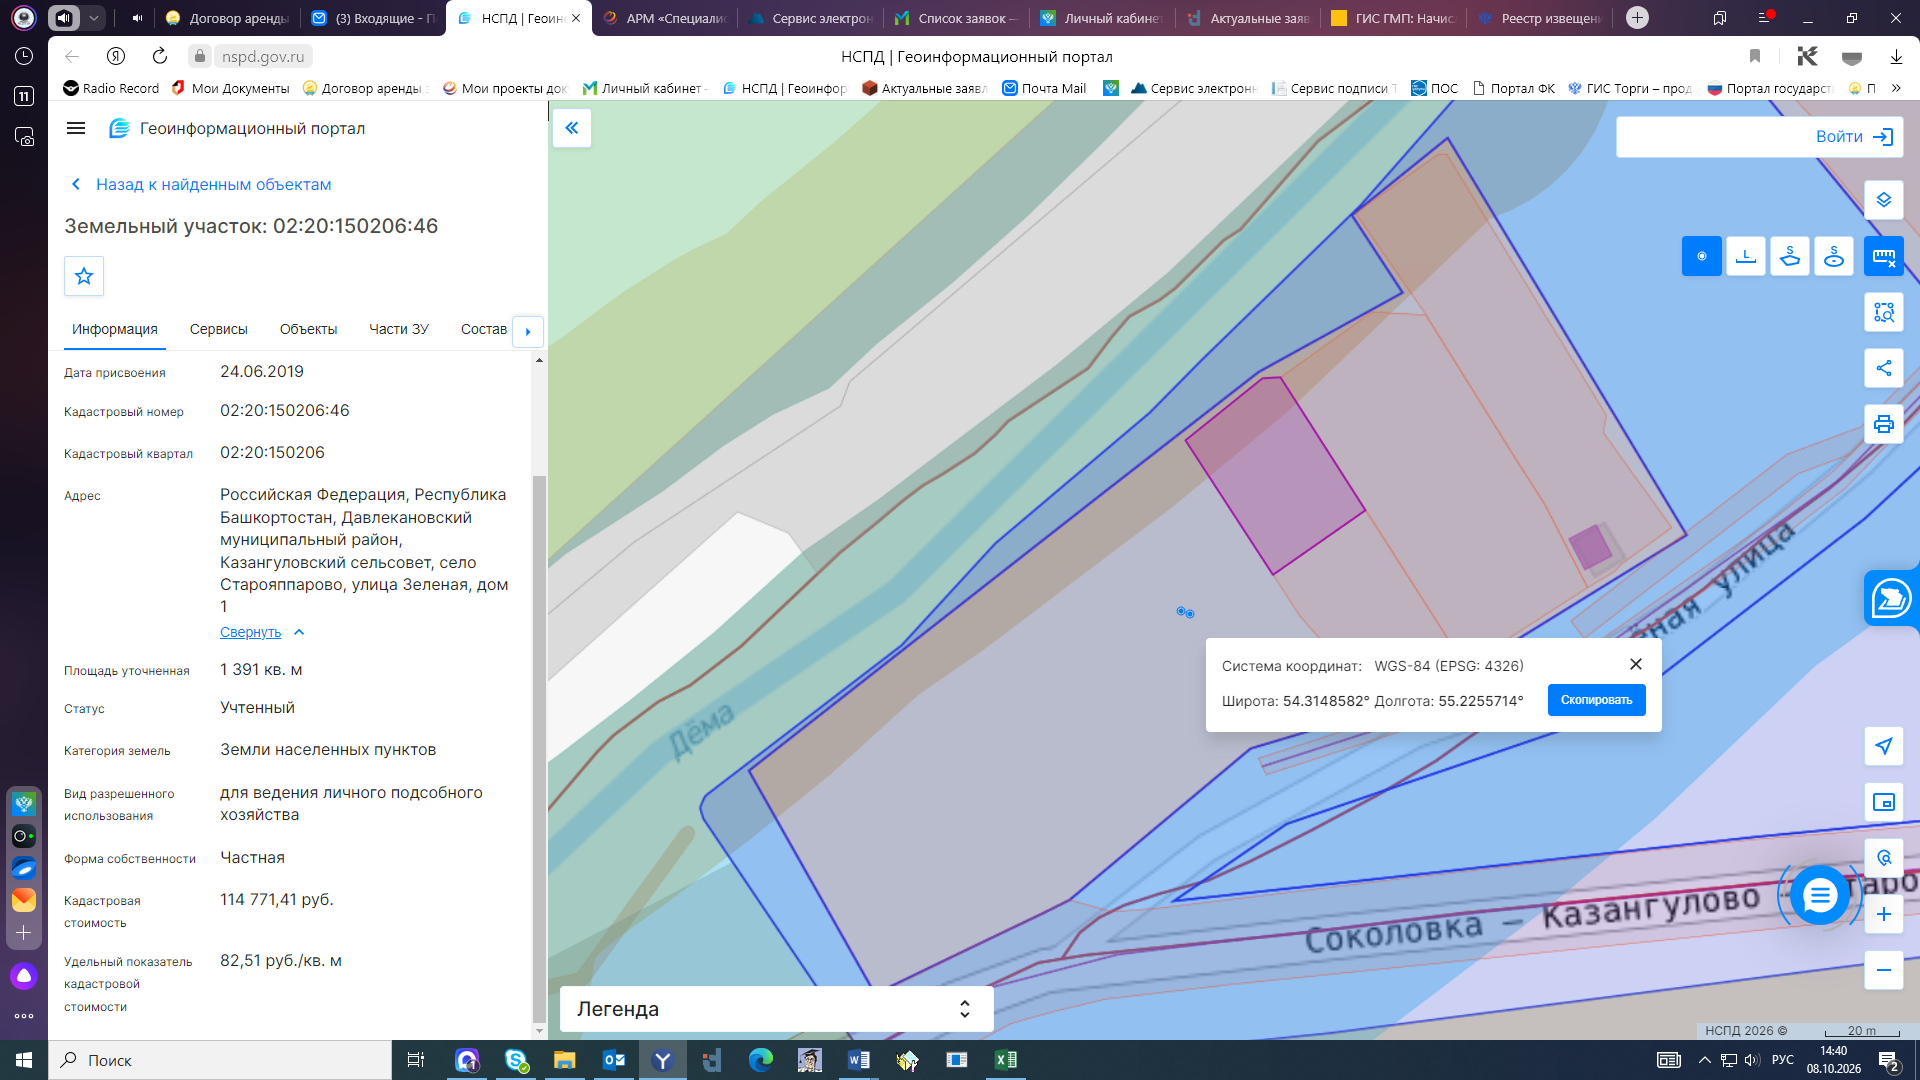Reload the current page
This screenshot has height=1080, width=1920.
pyautogui.click(x=160, y=56)
